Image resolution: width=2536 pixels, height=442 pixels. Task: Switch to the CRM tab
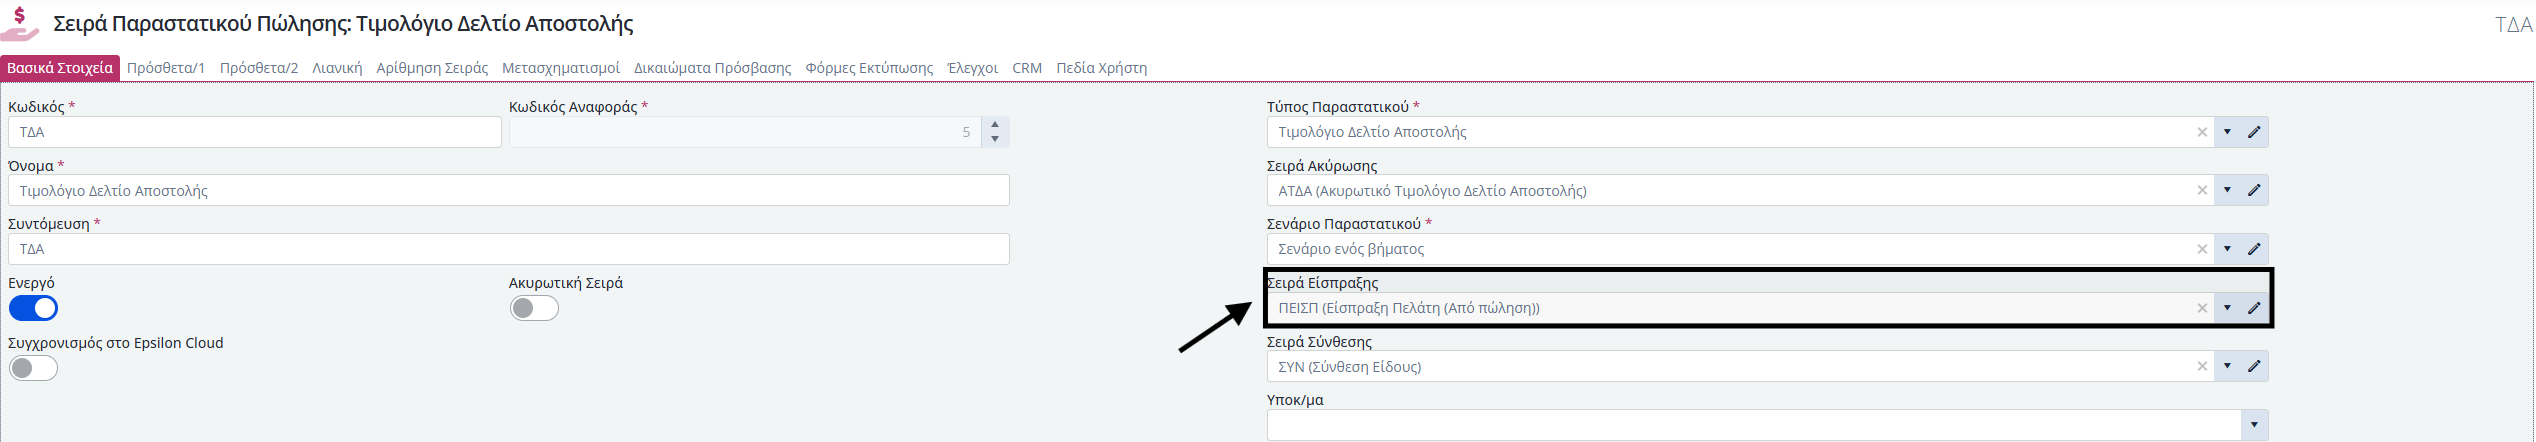(1027, 68)
